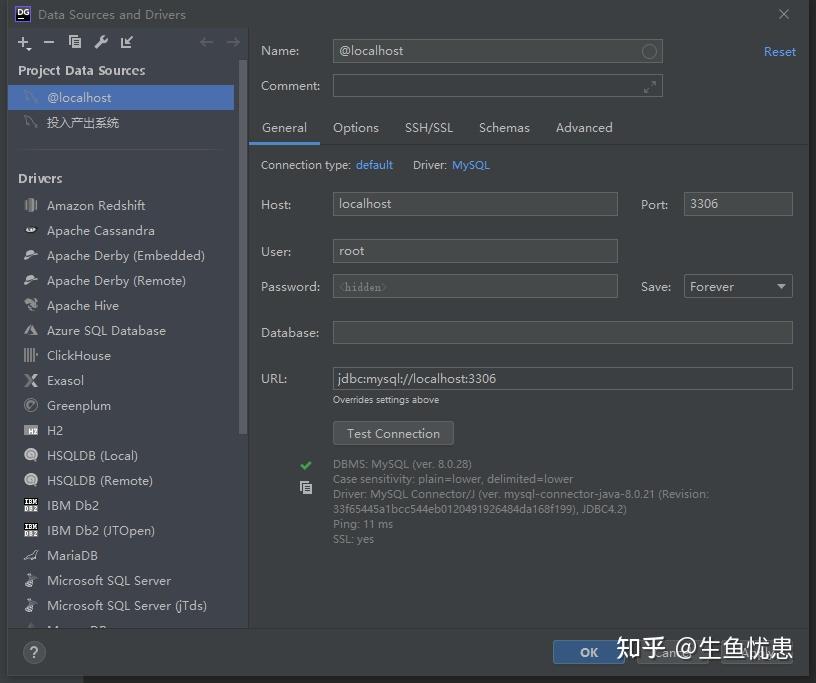The width and height of the screenshot is (816, 683).
Task: Add a new data source with plus icon
Action: tap(22, 42)
